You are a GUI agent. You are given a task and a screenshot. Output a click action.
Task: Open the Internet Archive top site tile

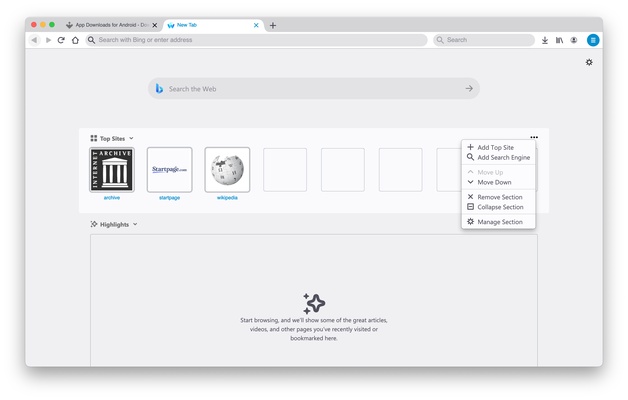pos(112,169)
